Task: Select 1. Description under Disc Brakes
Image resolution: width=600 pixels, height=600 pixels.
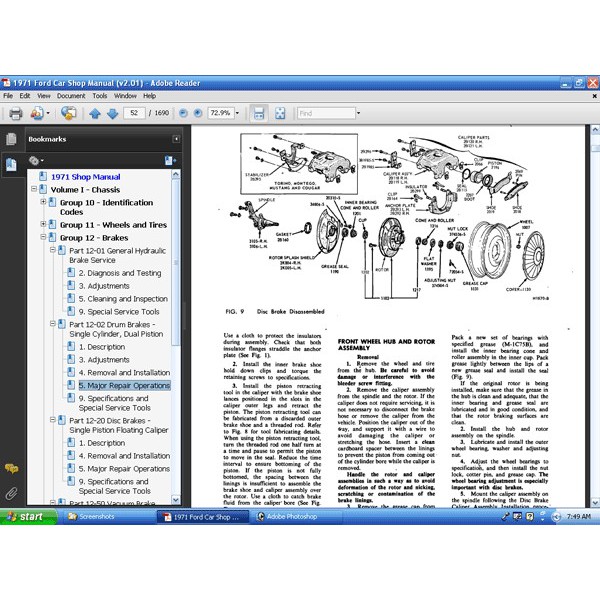Action: (x=102, y=443)
